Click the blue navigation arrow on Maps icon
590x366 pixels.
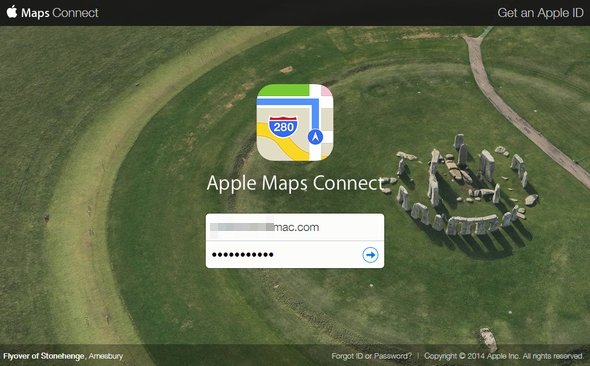[x=315, y=137]
